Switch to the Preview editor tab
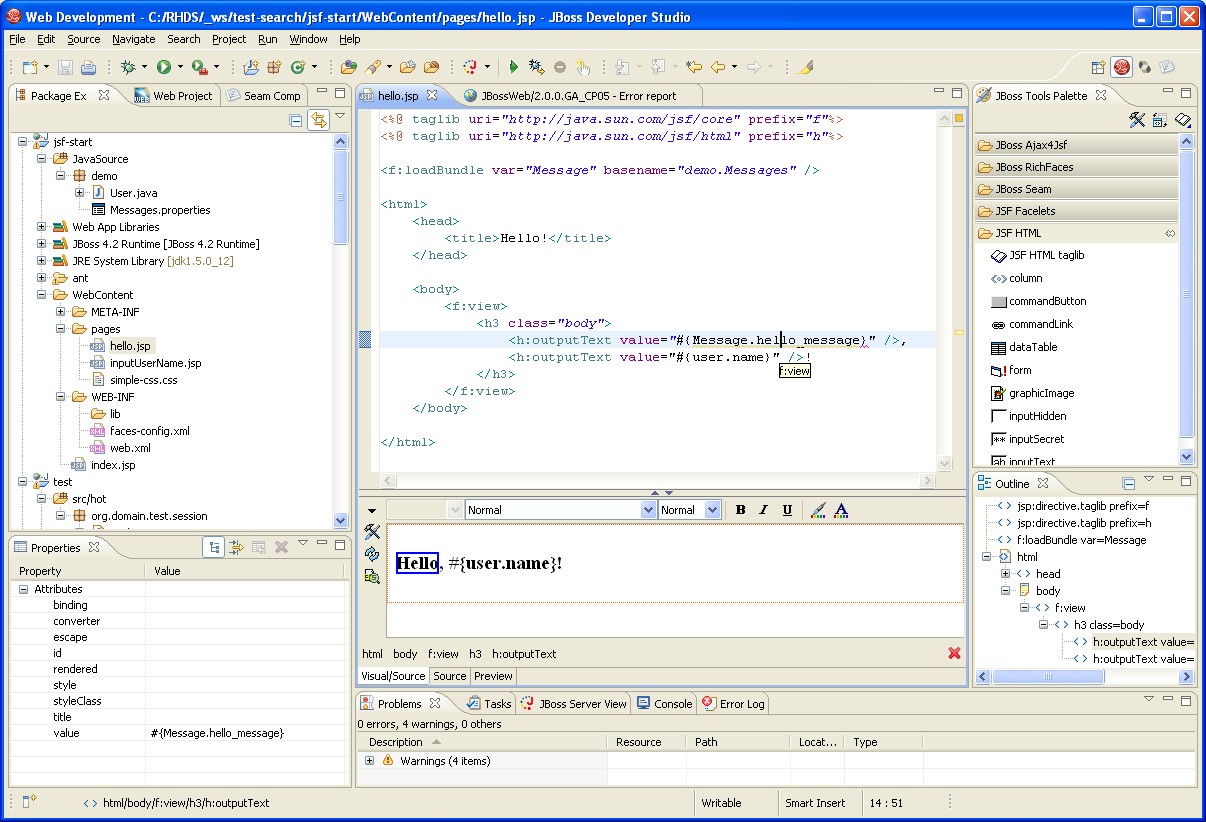 (x=493, y=676)
